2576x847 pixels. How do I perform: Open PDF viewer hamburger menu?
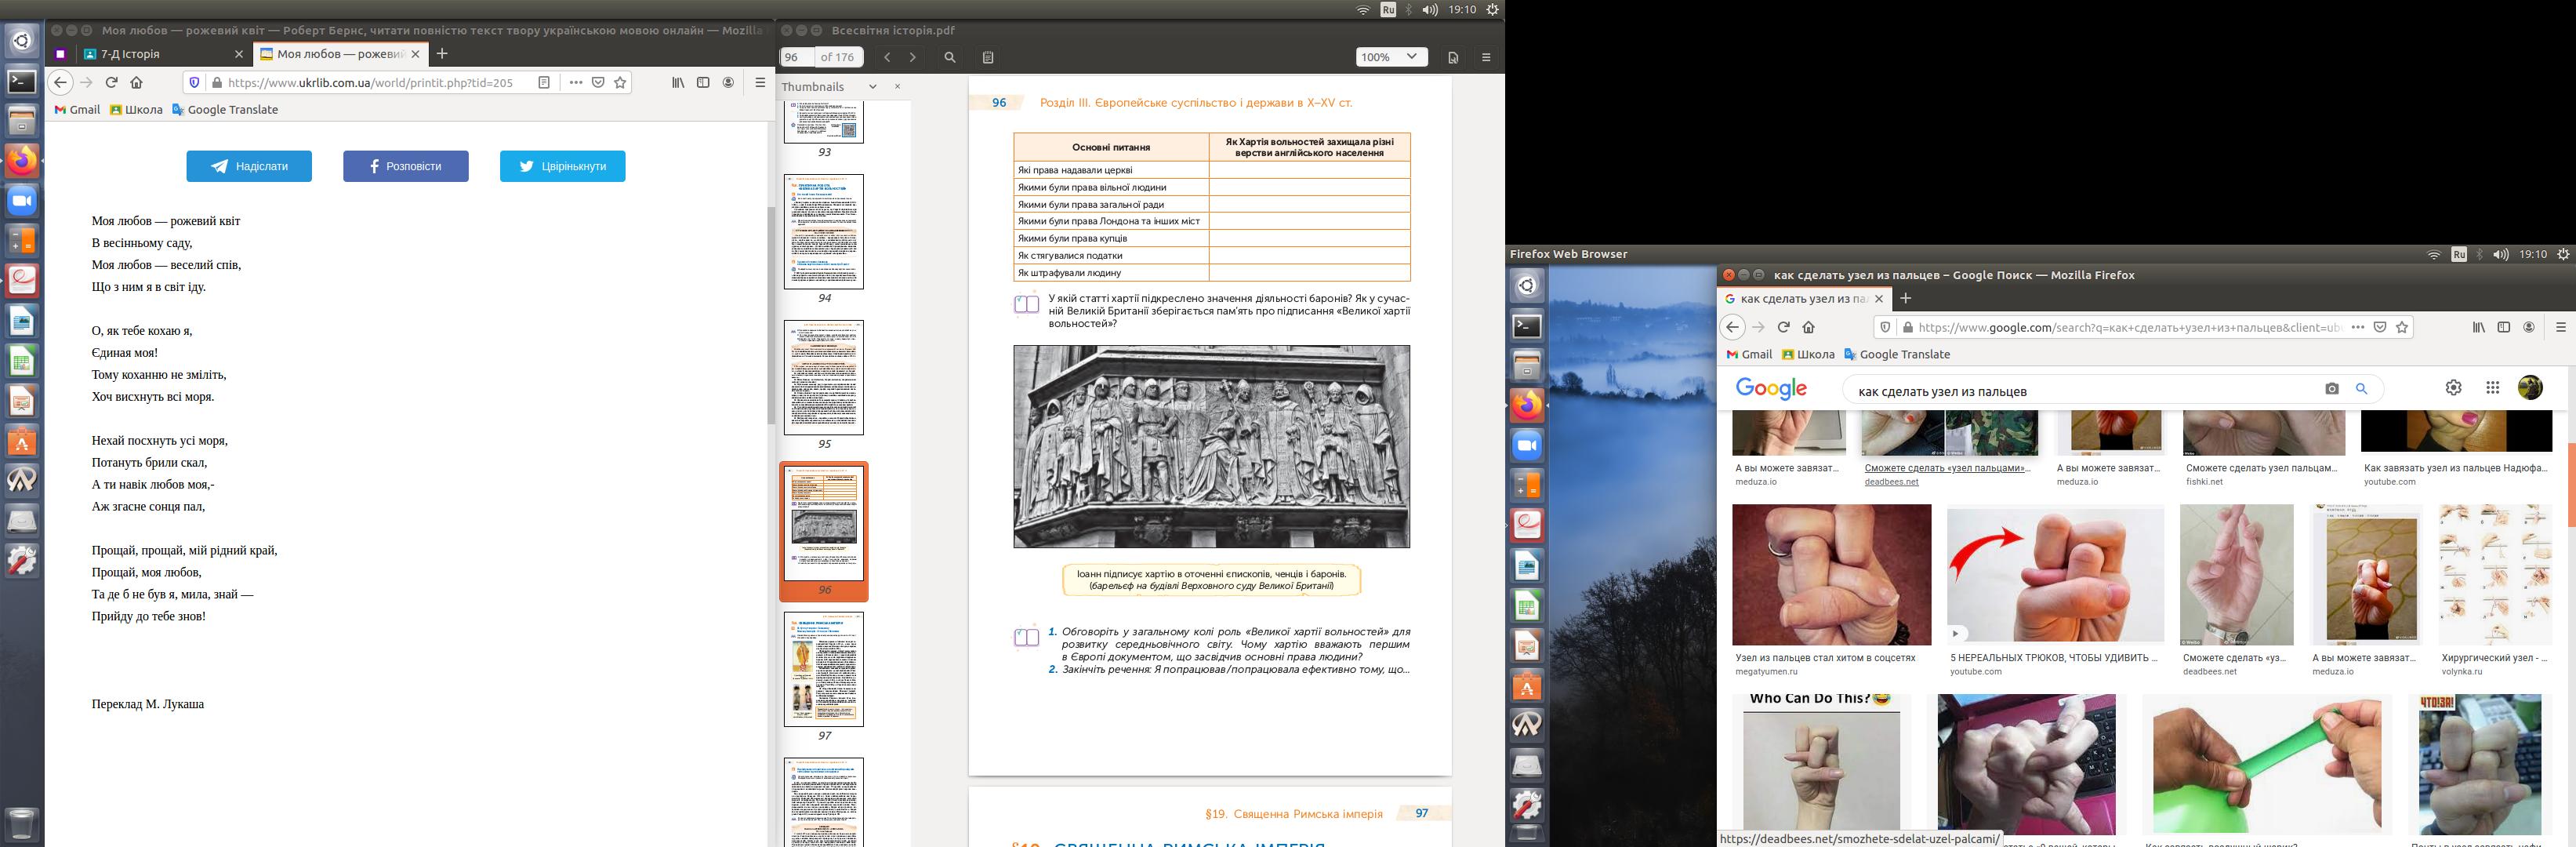point(1486,57)
